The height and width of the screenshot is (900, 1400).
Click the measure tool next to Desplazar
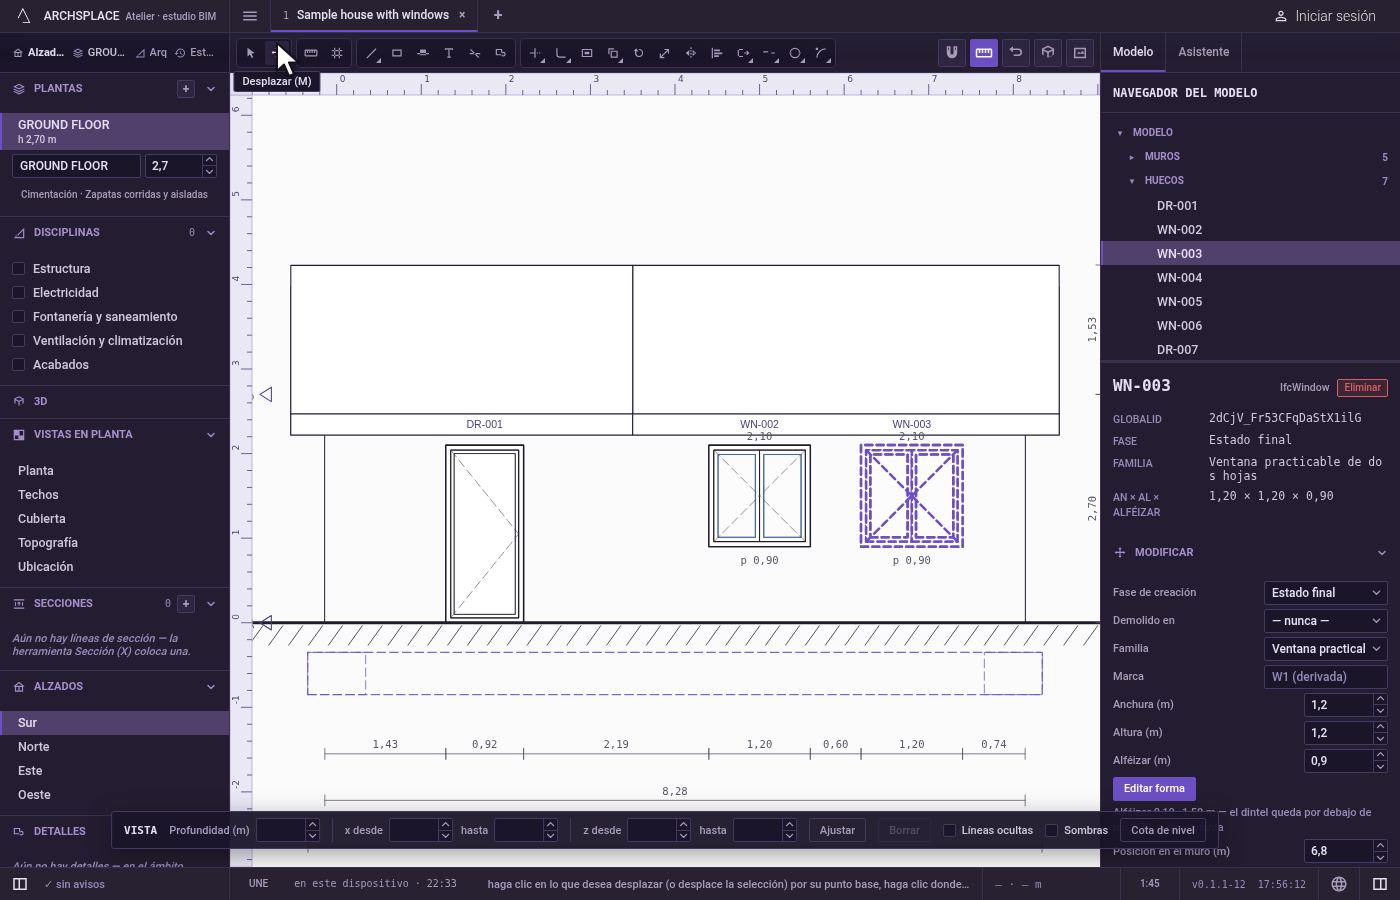click(311, 53)
